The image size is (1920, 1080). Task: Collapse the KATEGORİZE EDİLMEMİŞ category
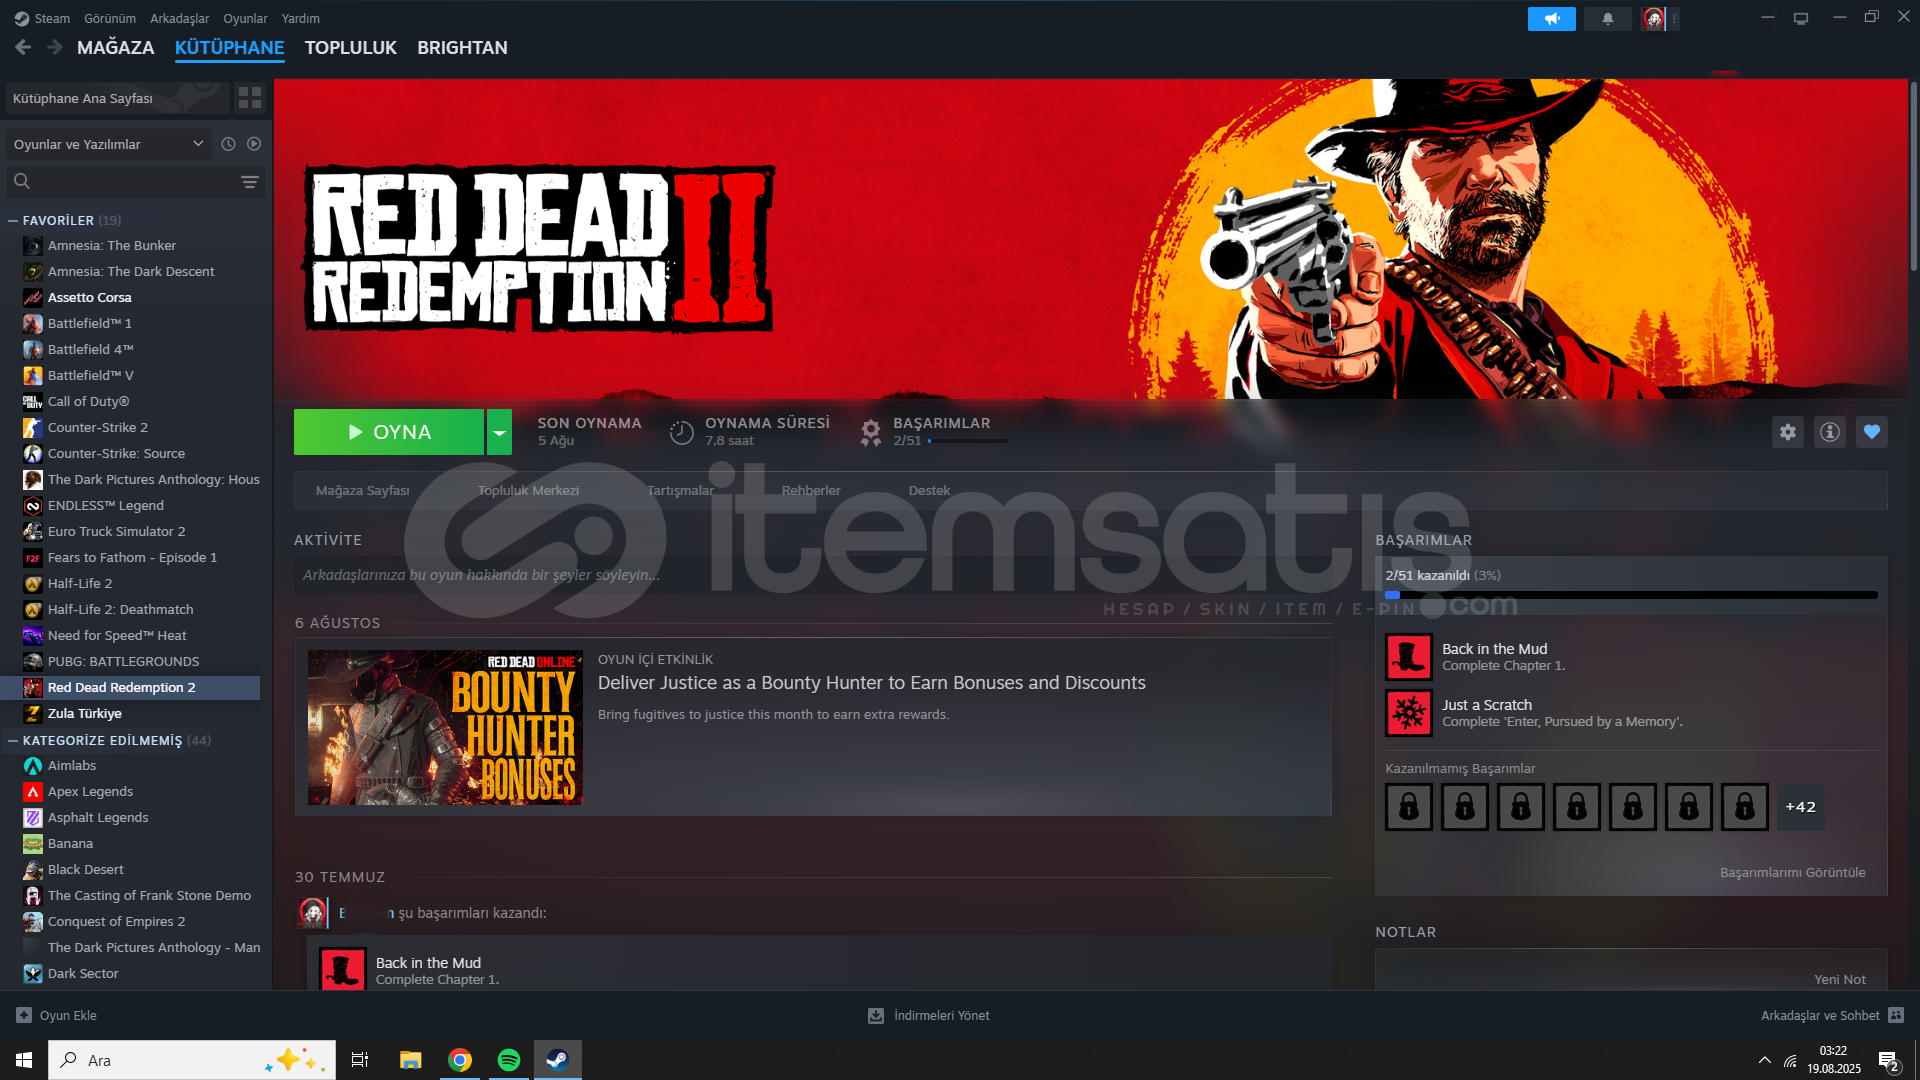click(x=13, y=741)
